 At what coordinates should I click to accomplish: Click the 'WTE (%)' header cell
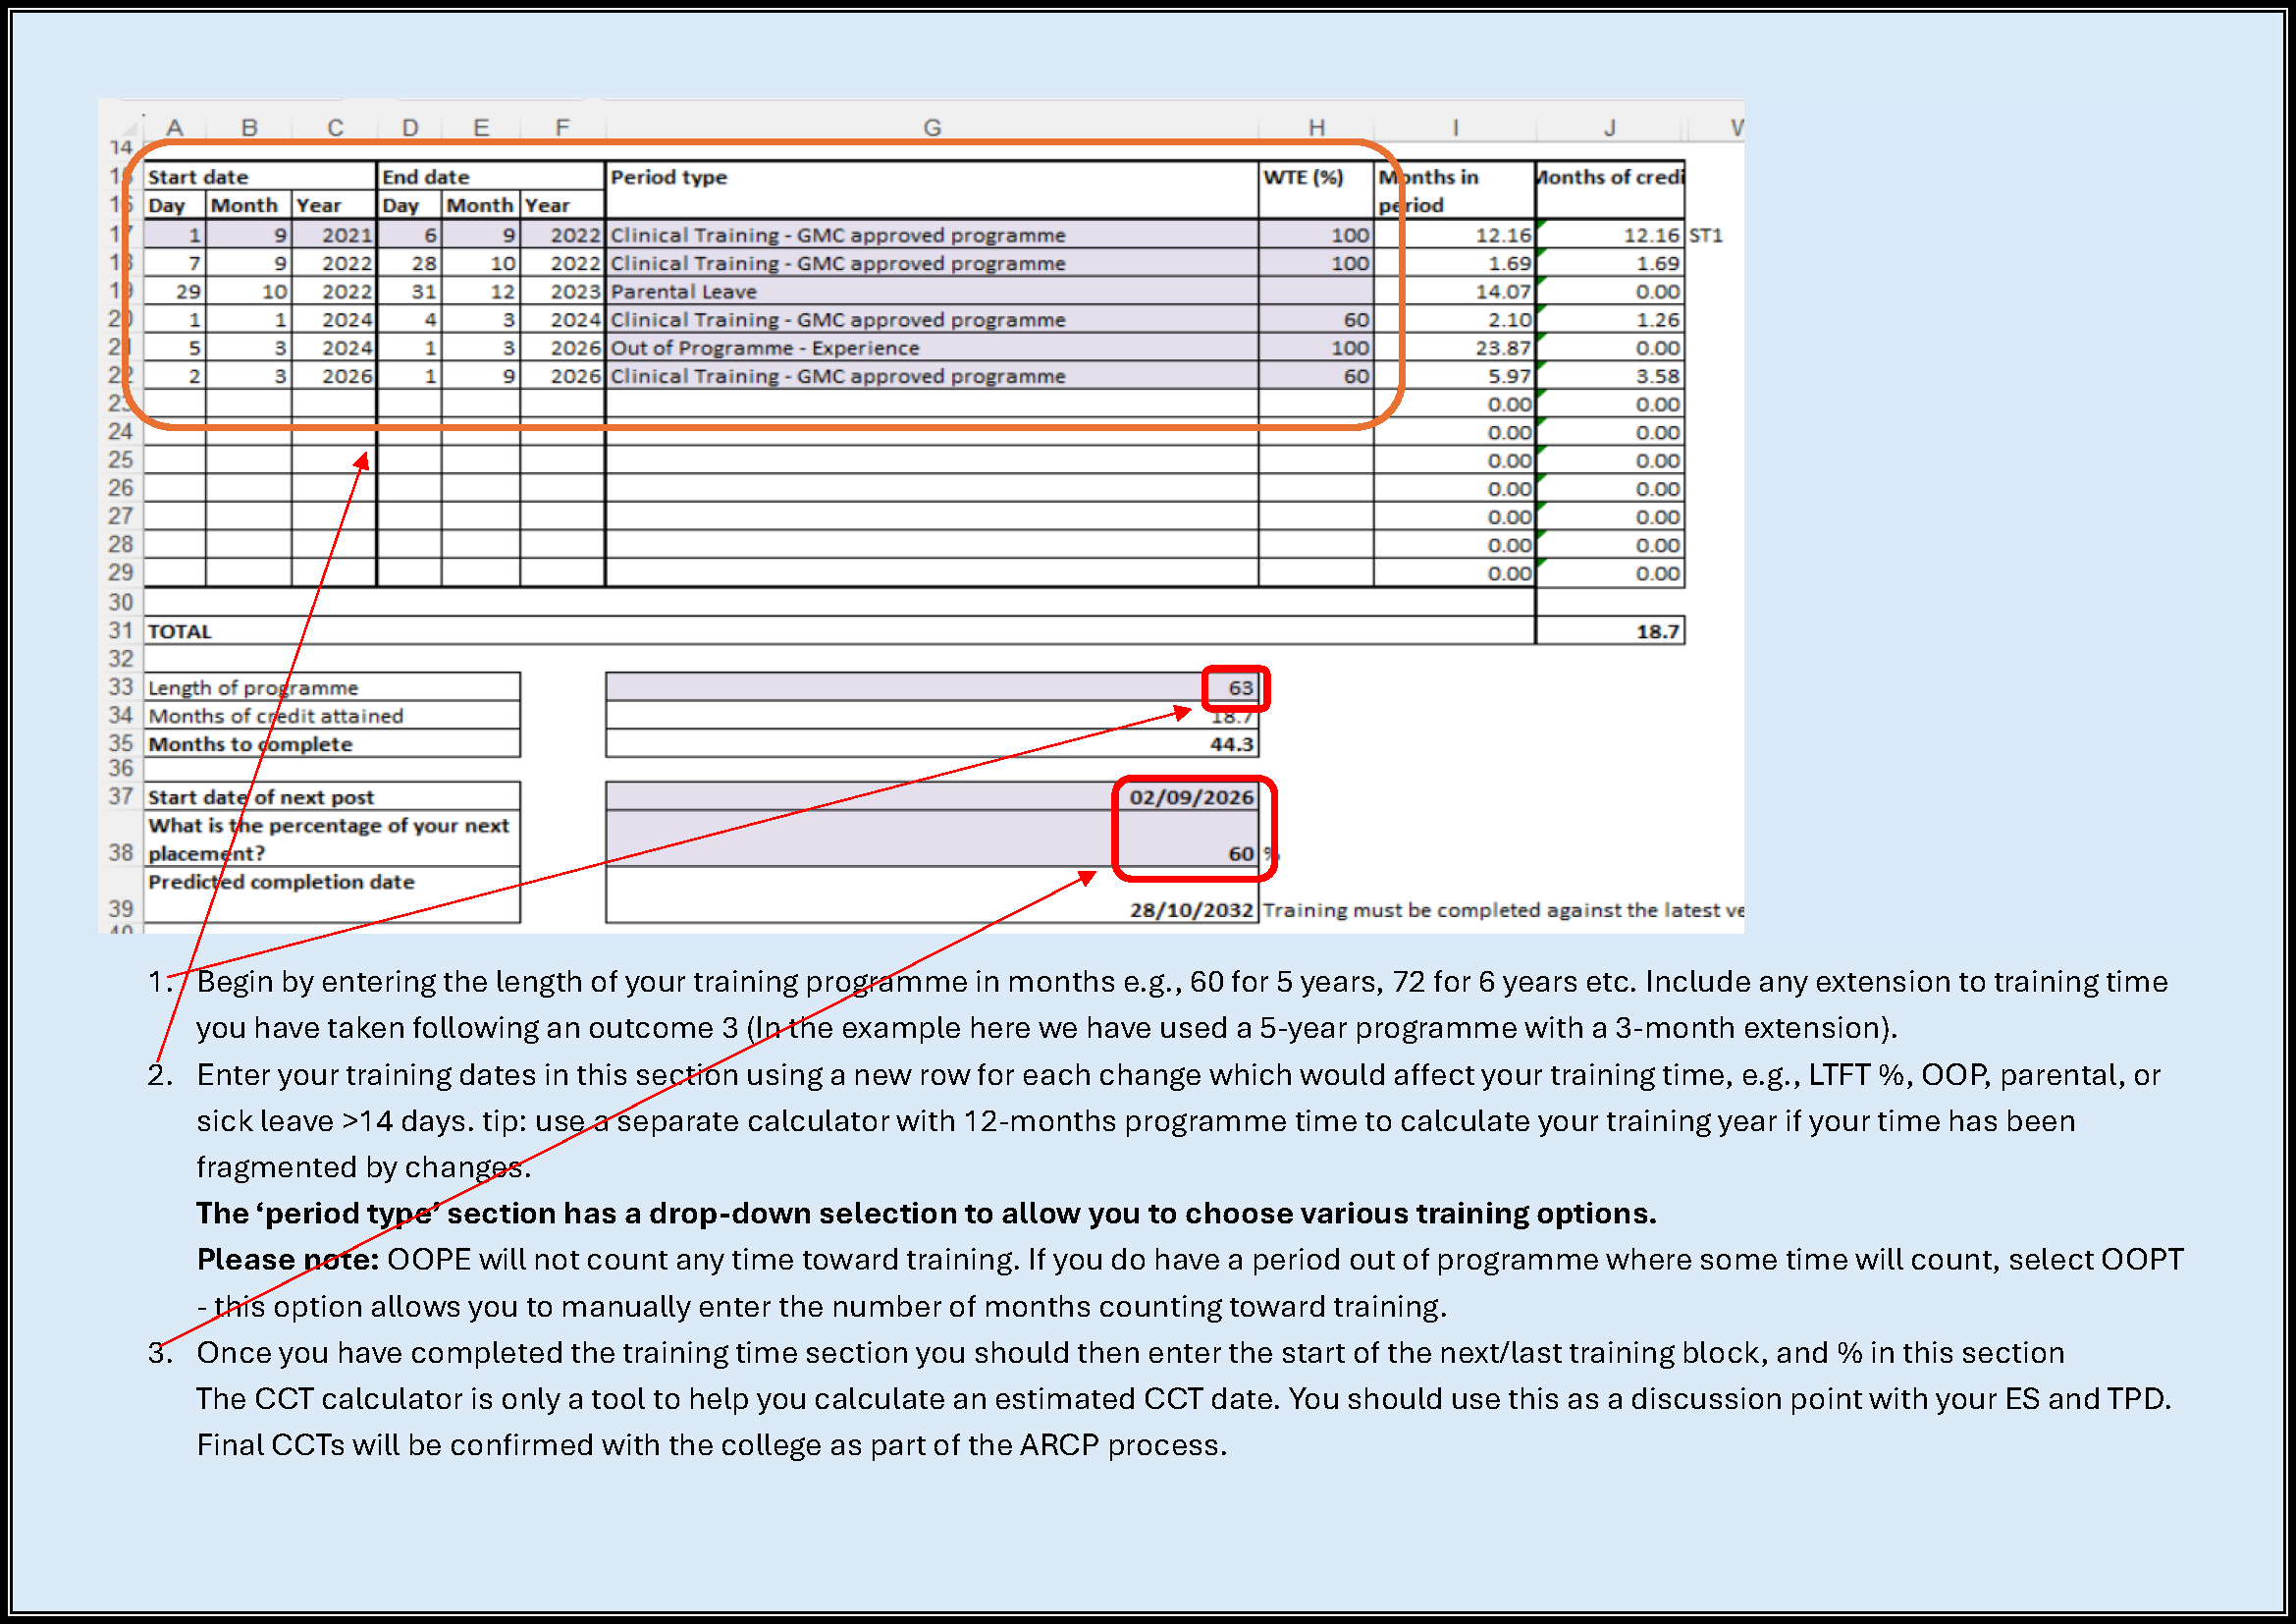pyautogui.click(x=1316, y=190)
